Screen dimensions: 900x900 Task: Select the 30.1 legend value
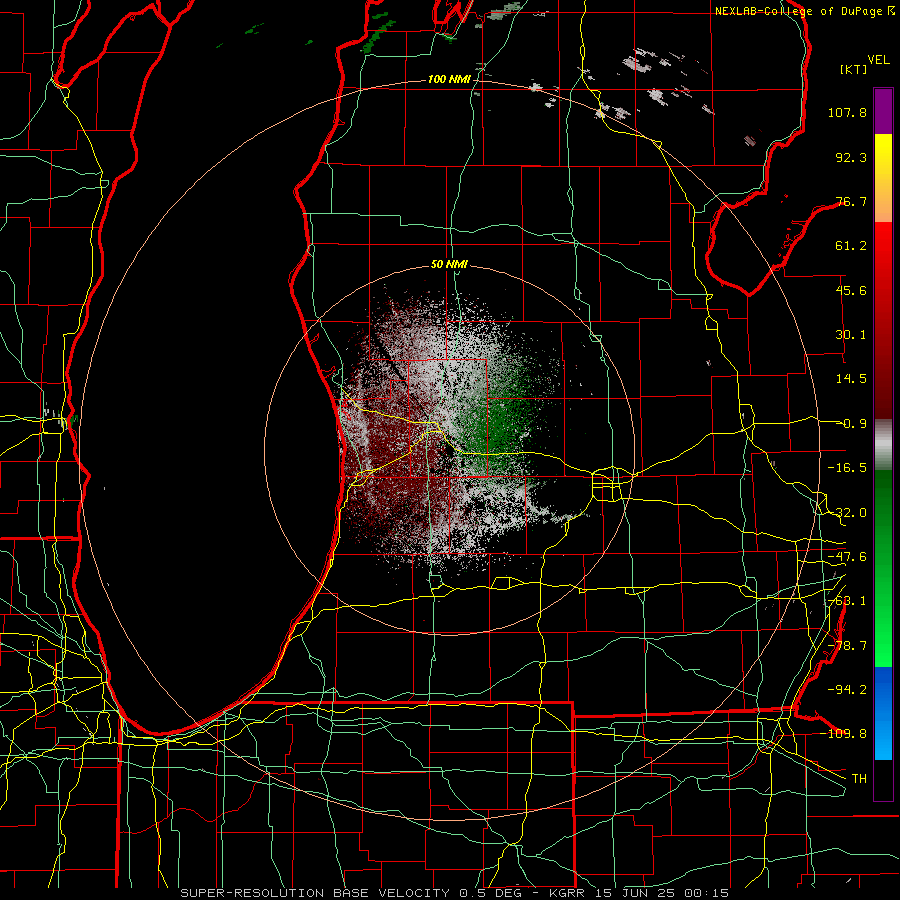pyautogui.click(x=851, y=335)
